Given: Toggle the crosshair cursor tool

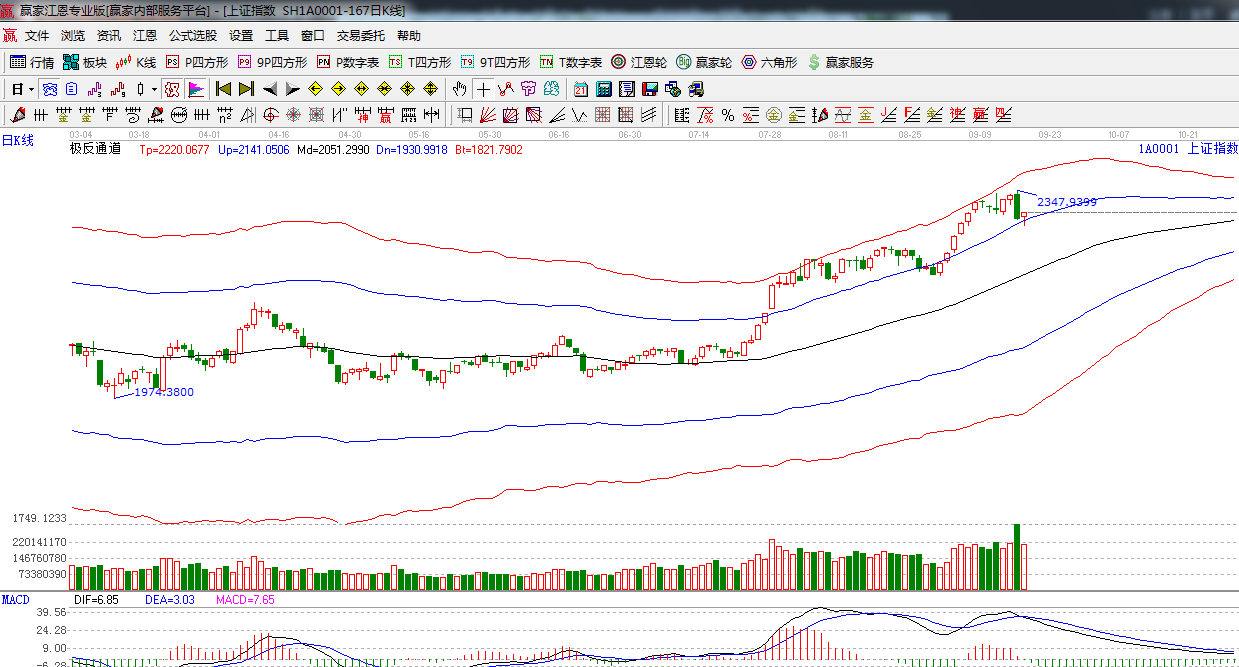Looking at the screenshot, I should [x=484, y=89].
